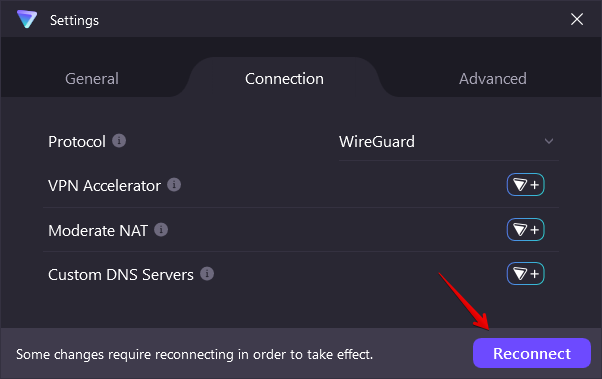Click the VPN Accelerator Plus upgrade badge
This screenshot has height=379, width=602.
tap(526, 185)
